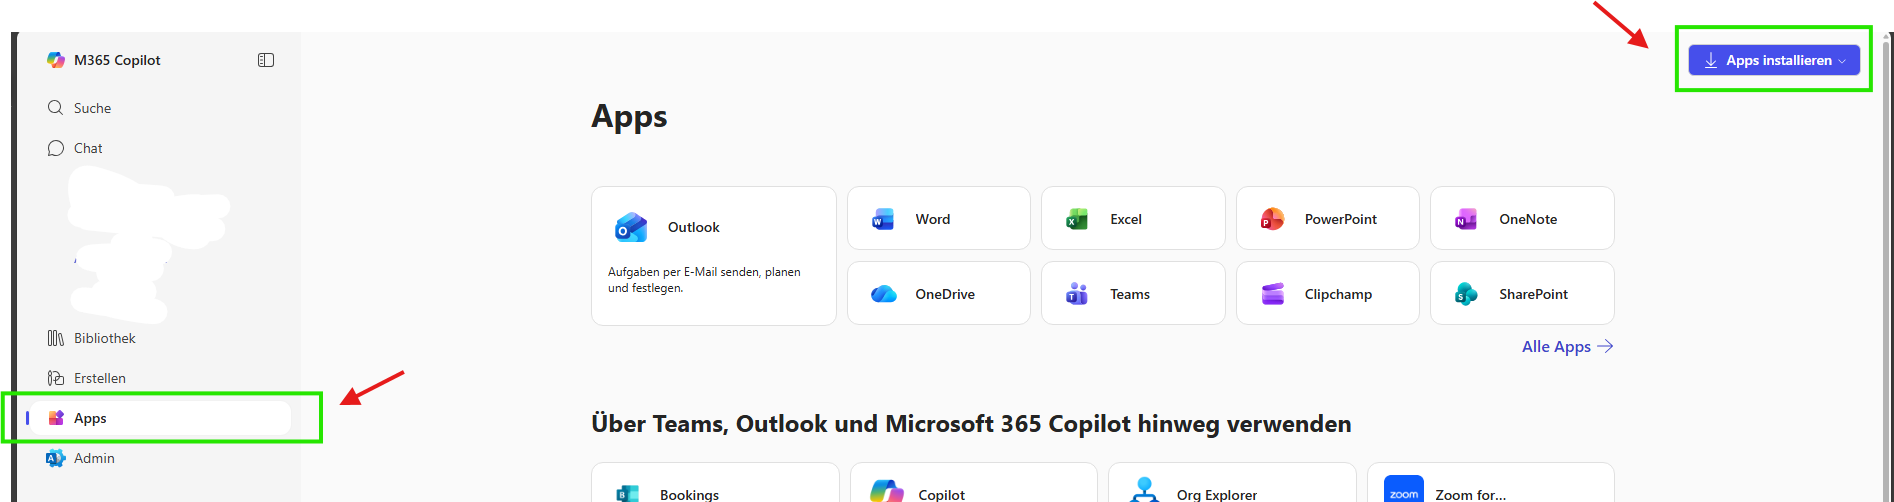Click the Word app icon
The height and width of the screenshot is (502, 1894).
coord(883,219)
